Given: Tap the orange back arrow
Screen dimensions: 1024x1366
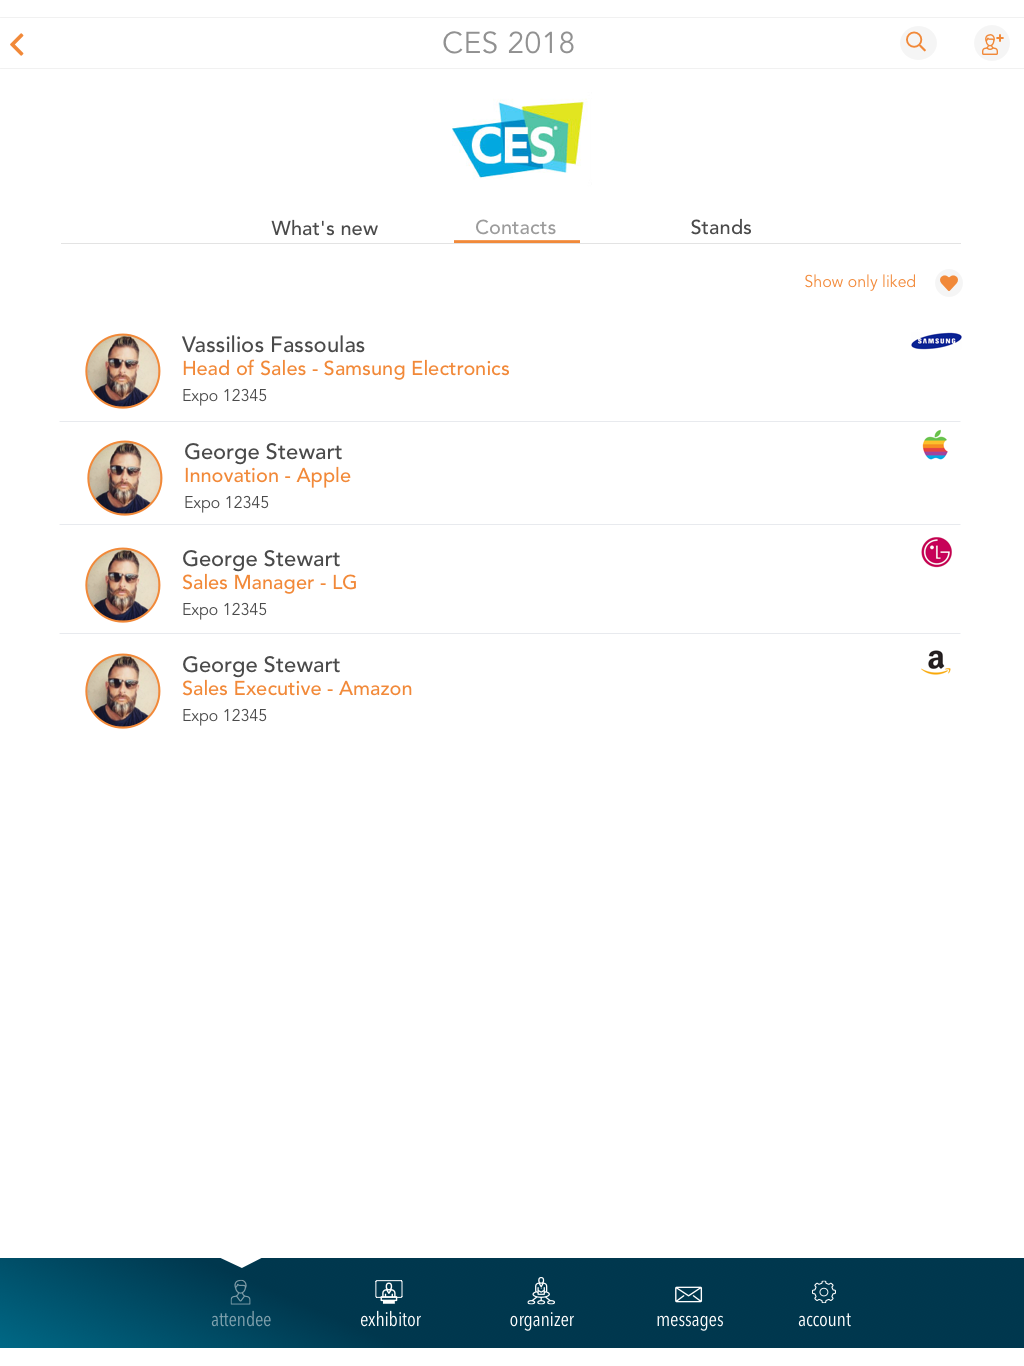Looking at the screenshot, I should pos(17,44).
